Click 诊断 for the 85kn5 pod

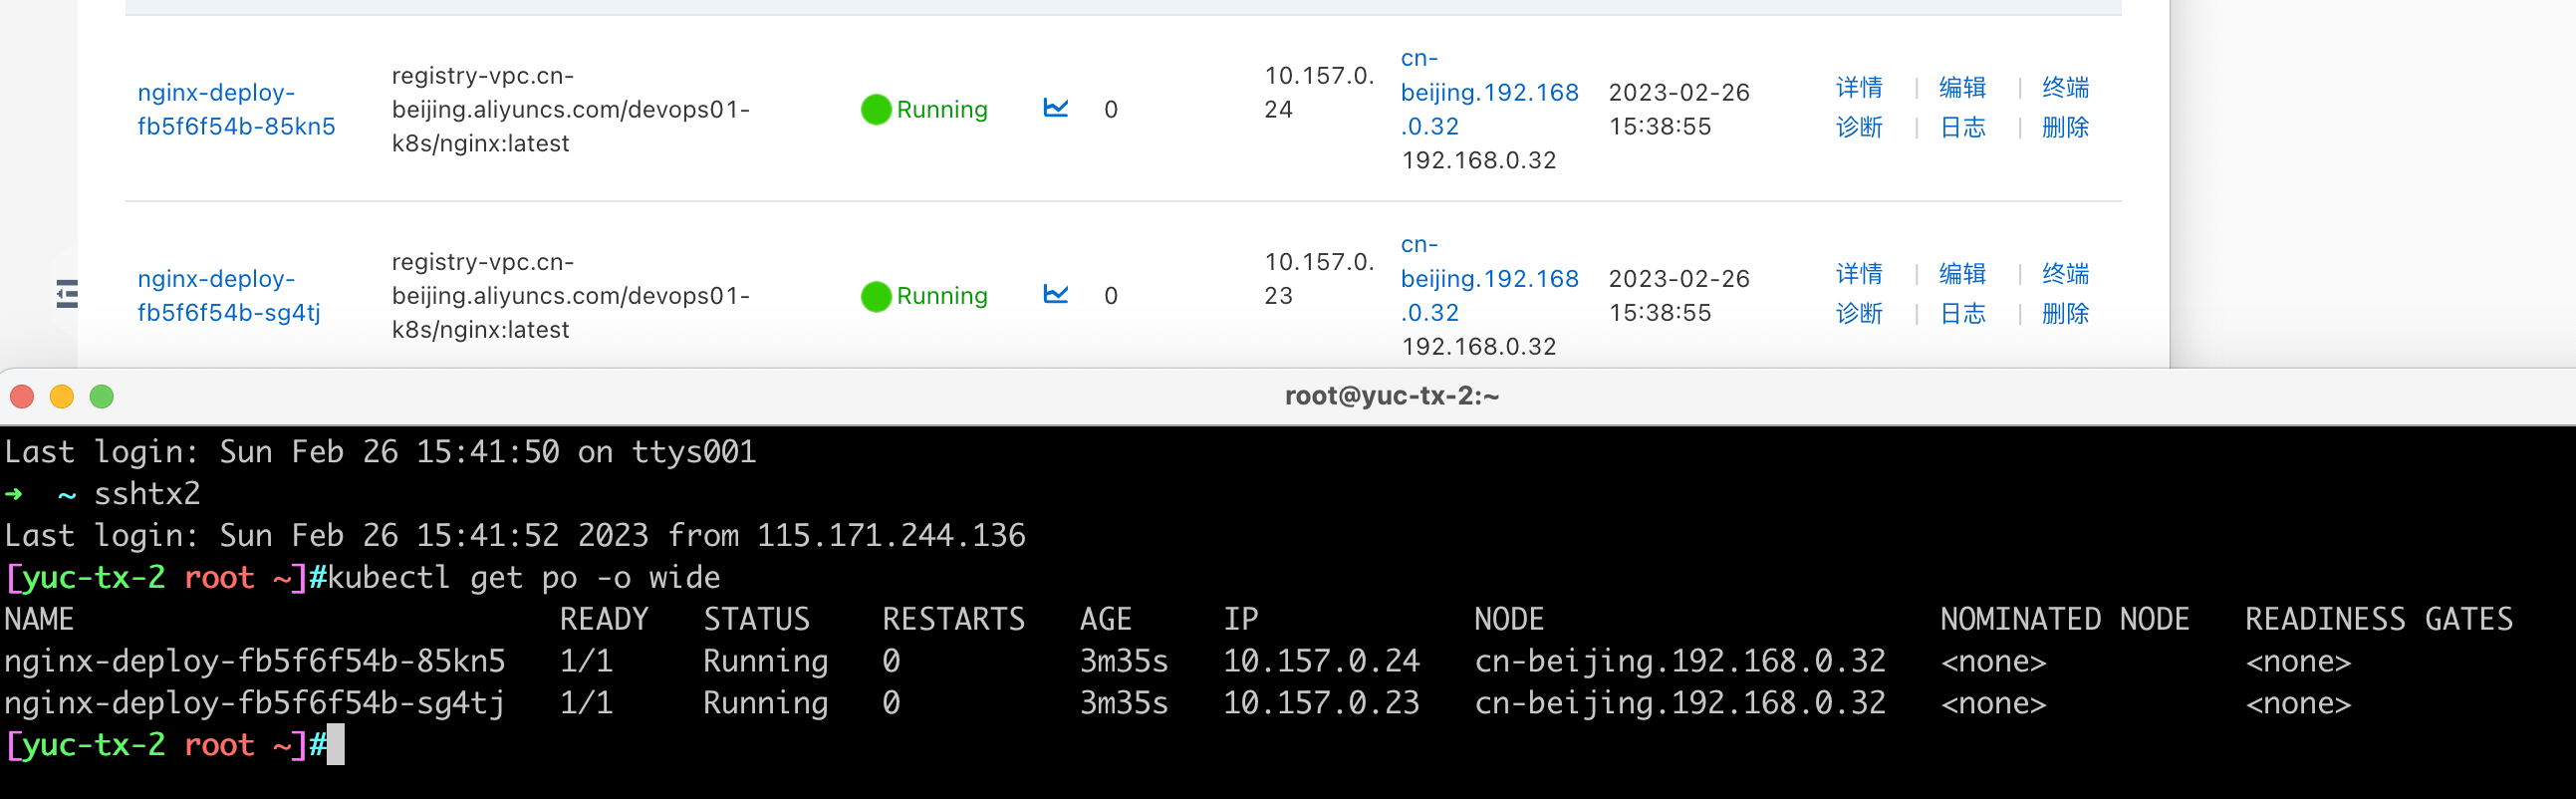(1858, 128)
